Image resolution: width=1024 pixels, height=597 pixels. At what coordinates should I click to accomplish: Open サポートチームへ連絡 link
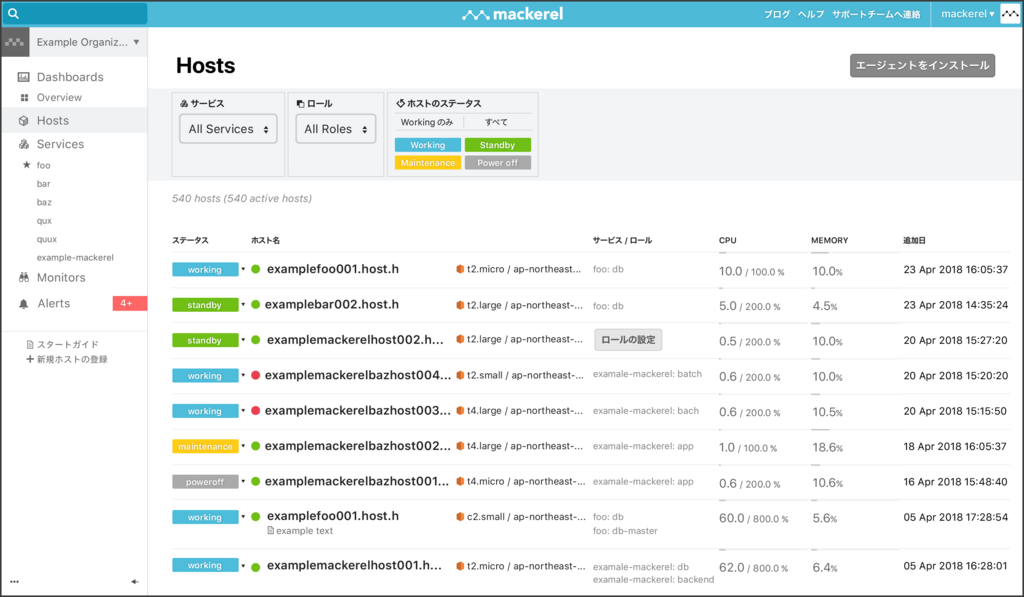point(876,14)
